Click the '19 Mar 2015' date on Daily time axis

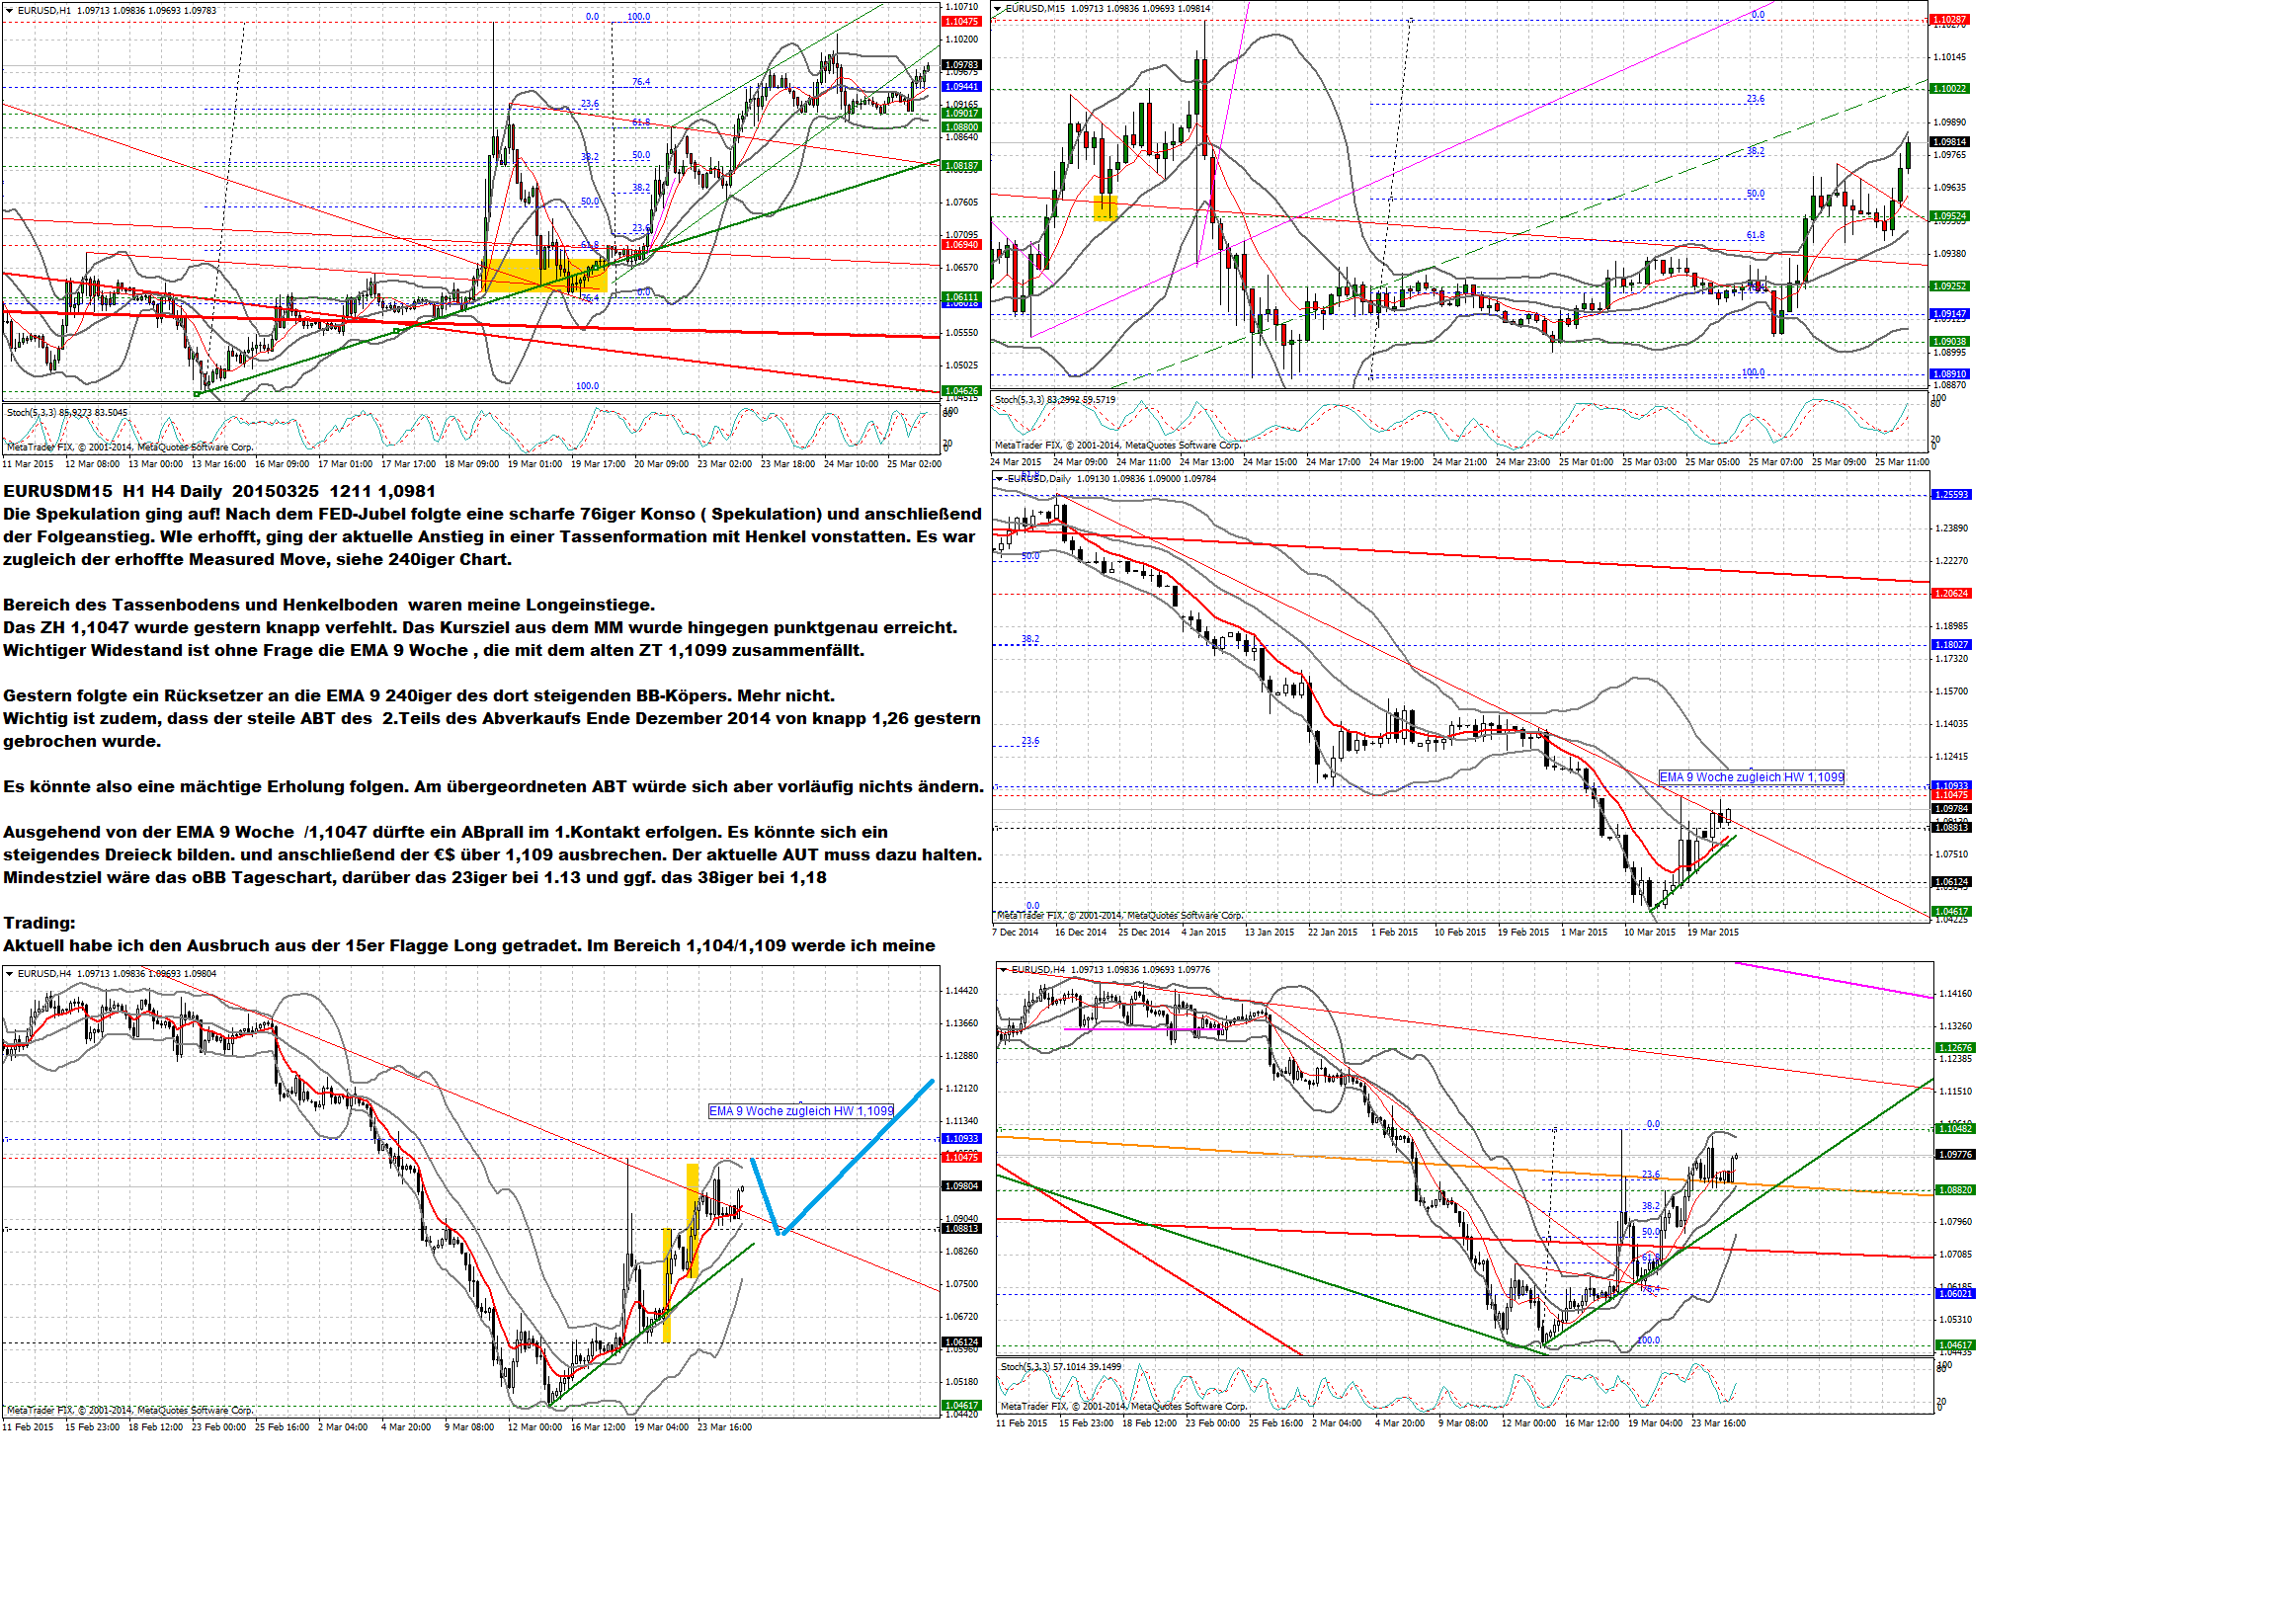tap(1713, 932)
